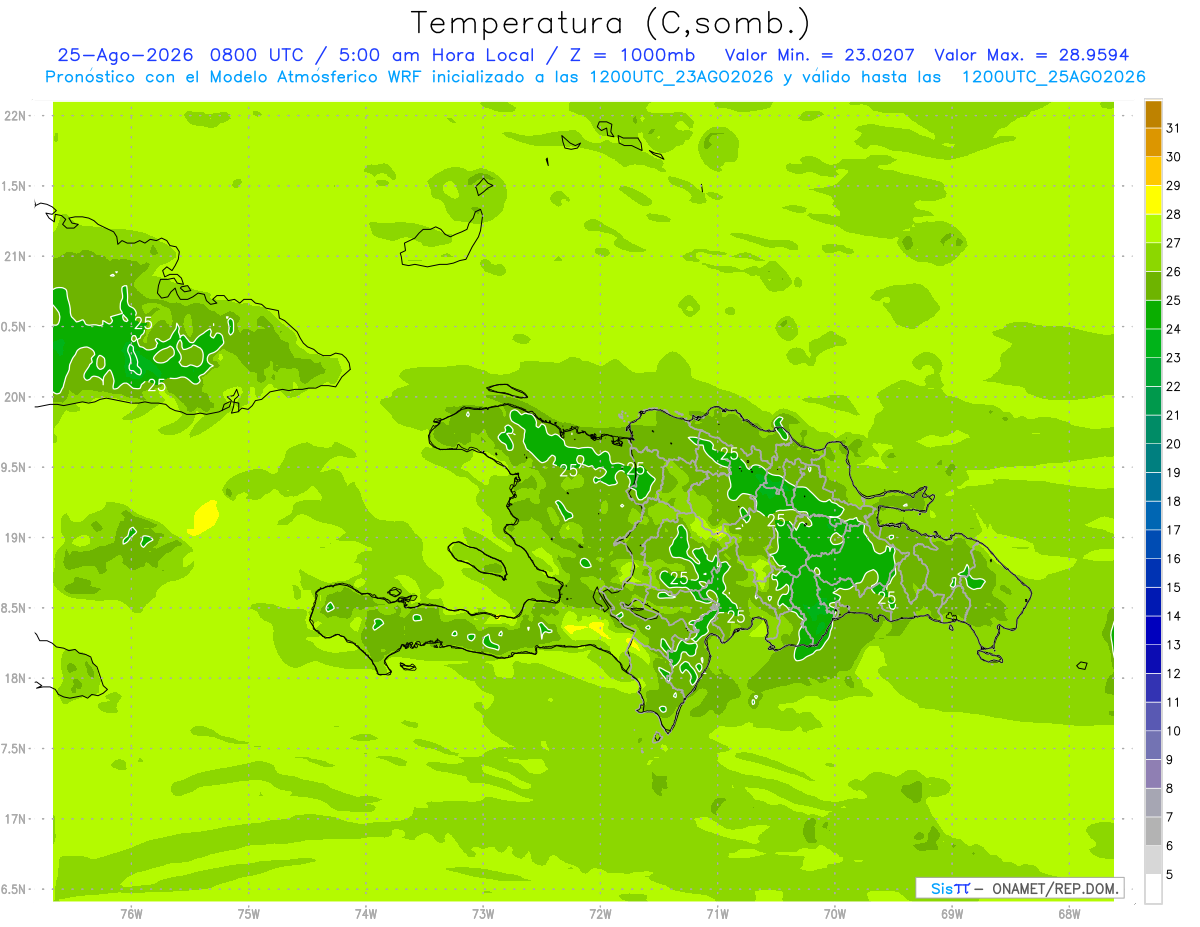Click the gray legend band between 6 and 7

pyautogui.click(x=1153, y=832)
